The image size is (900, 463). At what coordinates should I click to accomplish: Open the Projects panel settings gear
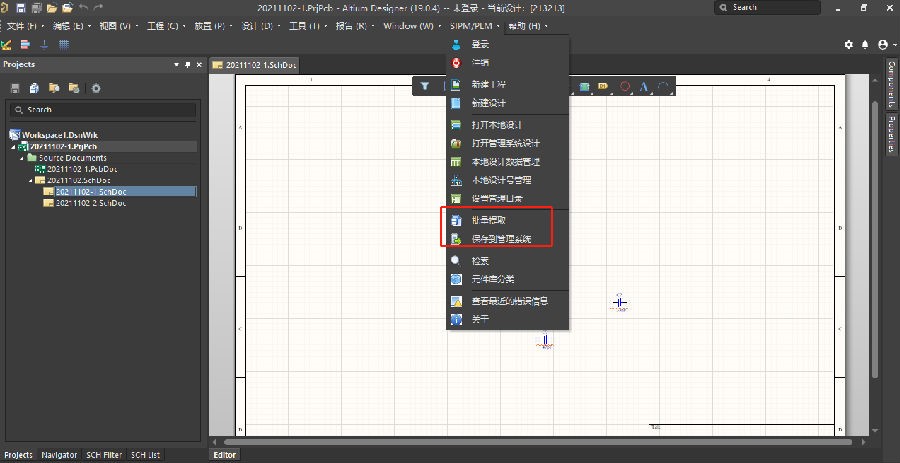(96, 88)
